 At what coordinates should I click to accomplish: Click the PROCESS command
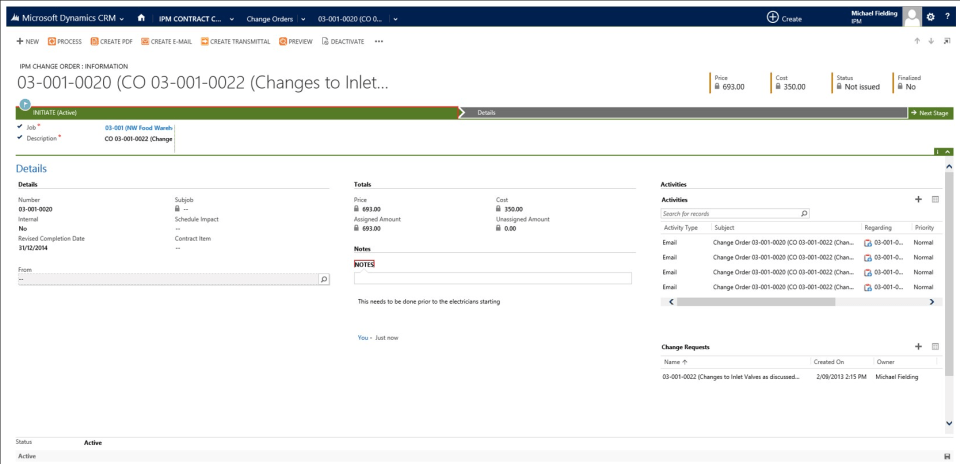coord(65,42)
